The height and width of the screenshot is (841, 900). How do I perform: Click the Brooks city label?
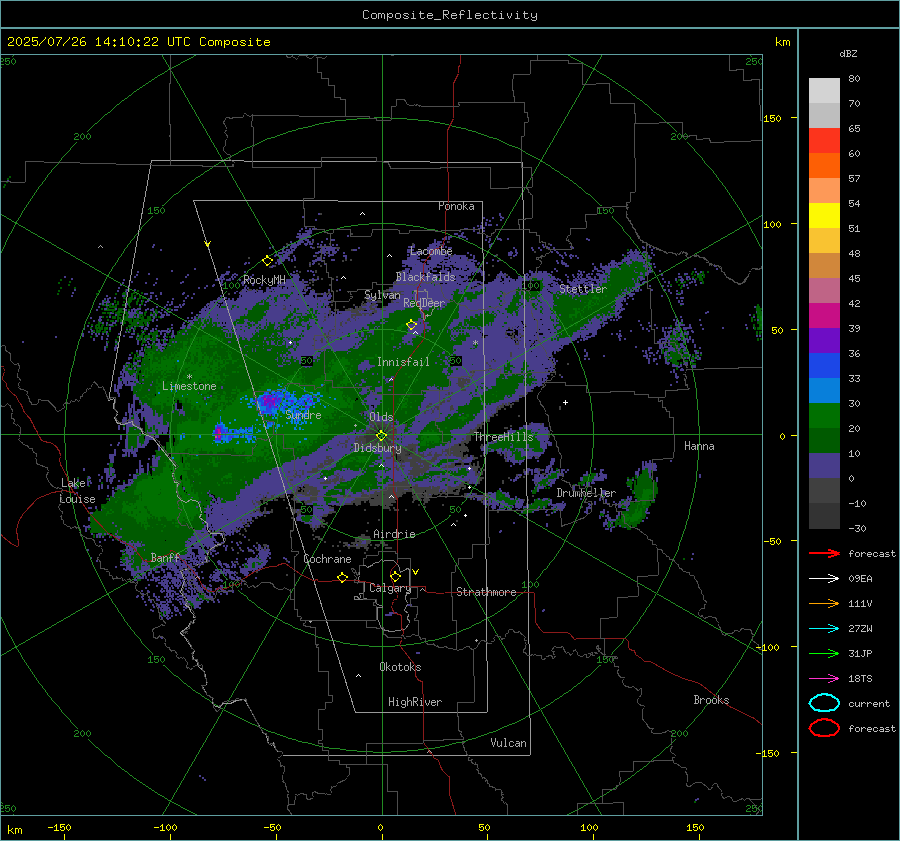(711, 700)
